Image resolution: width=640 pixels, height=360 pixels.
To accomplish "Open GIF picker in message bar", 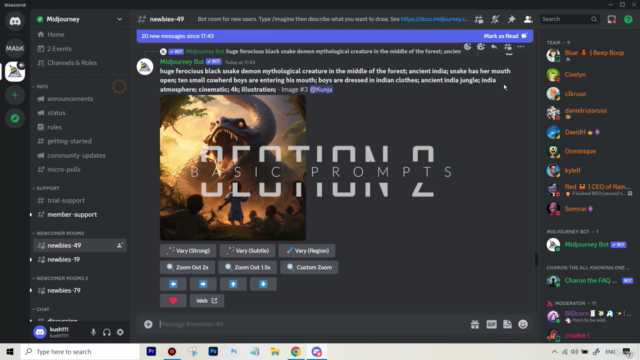I will pos(491,324).
